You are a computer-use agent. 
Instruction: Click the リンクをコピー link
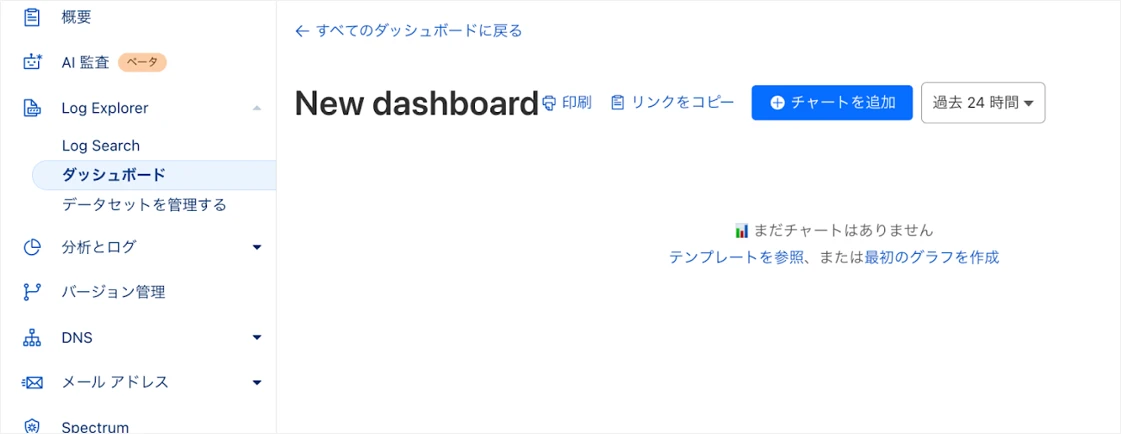coord(672,102)
